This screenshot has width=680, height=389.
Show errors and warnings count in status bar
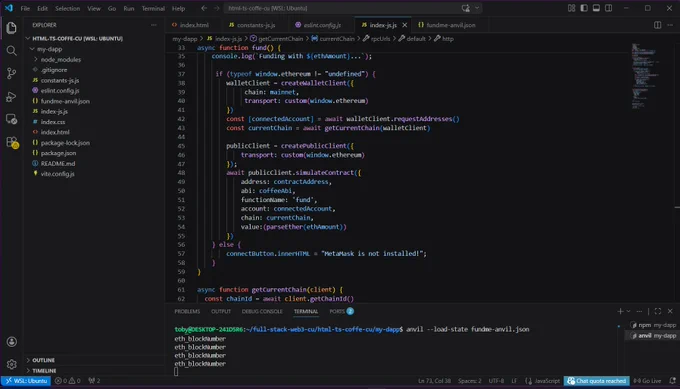pyautogui.click(x=68, y=381)
